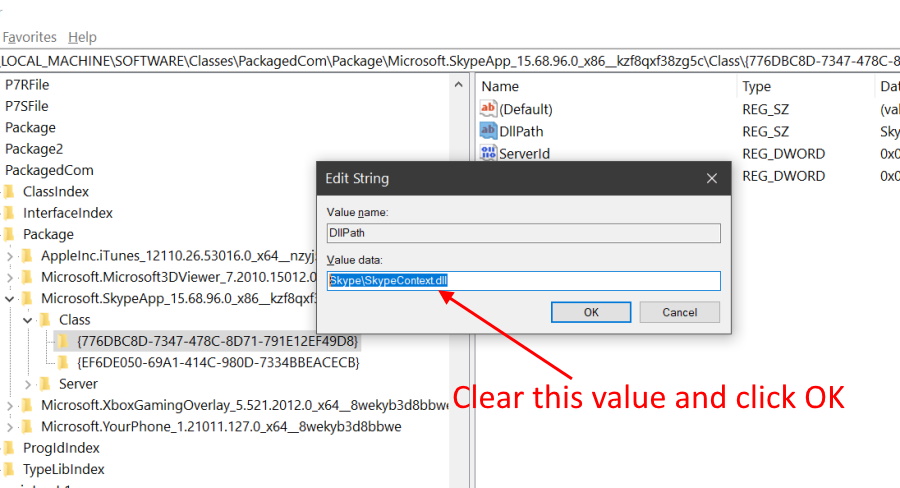Select the Microsoft.YourPhone package key

tap(220, 427)
